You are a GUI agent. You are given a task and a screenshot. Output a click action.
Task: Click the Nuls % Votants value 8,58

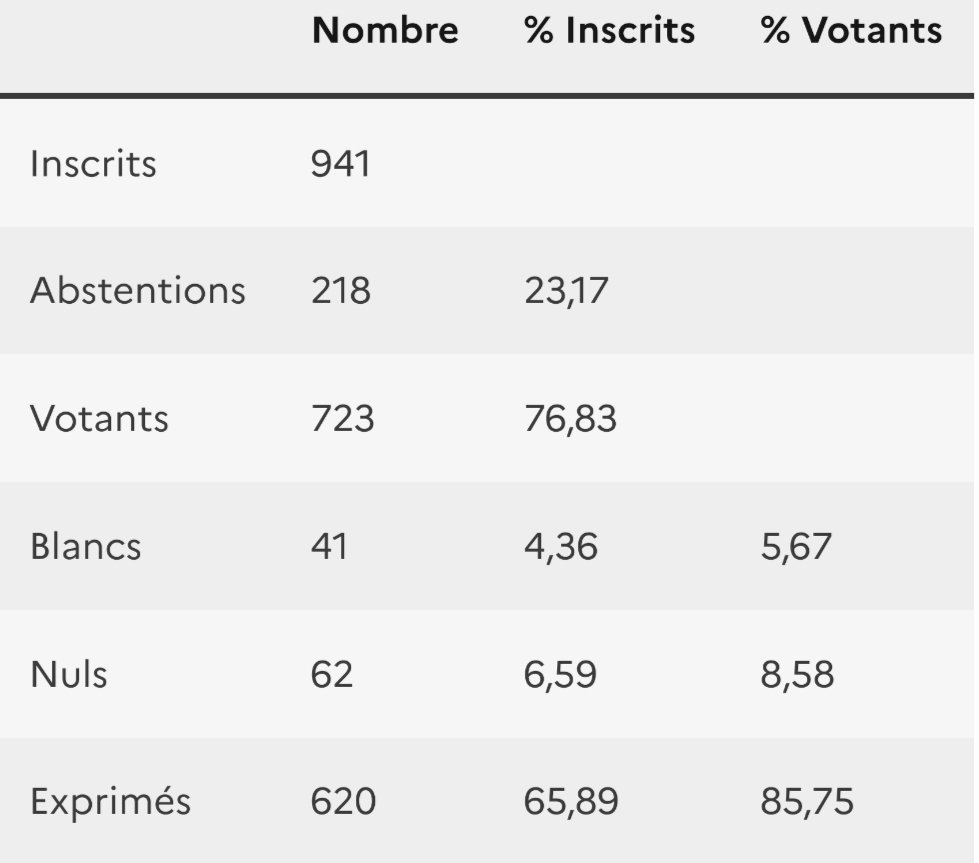pyautogui.click(x=797, y=674)
